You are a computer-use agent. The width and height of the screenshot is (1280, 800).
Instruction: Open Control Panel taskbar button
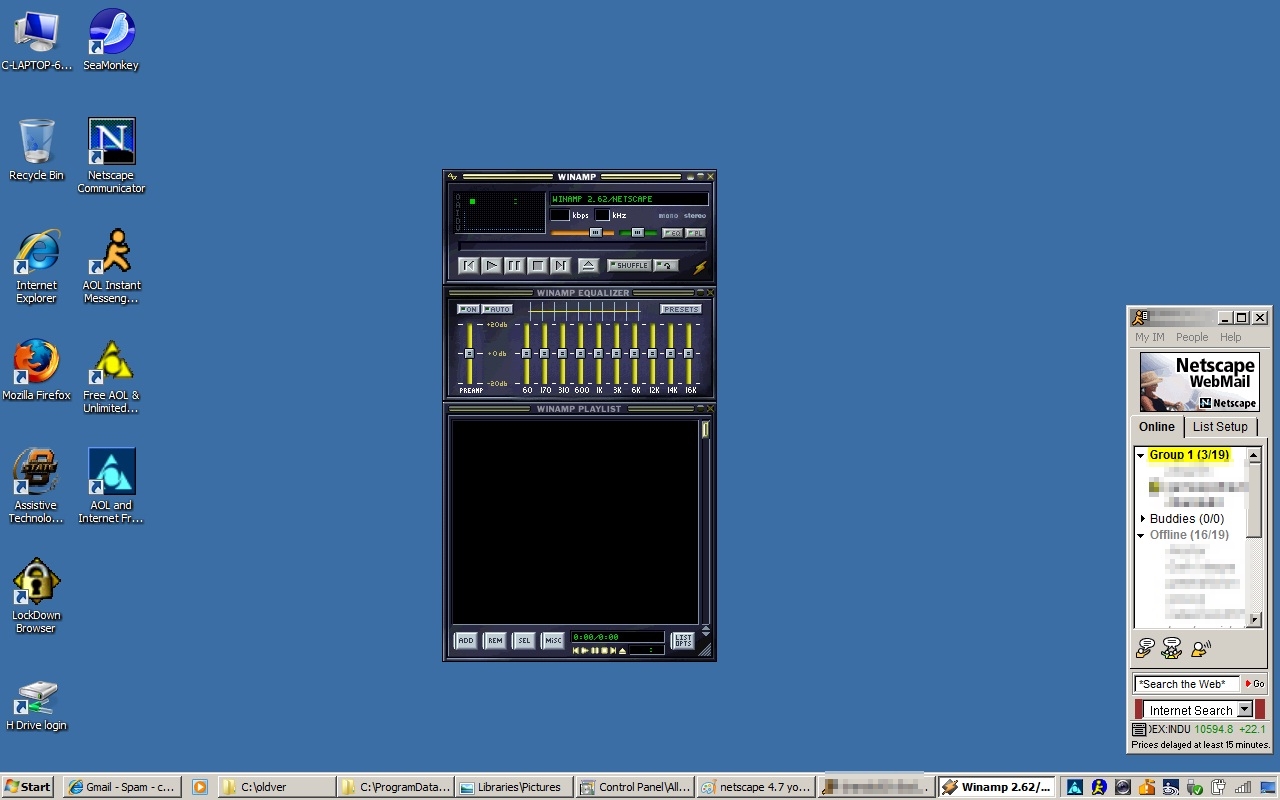coord(635,787)
